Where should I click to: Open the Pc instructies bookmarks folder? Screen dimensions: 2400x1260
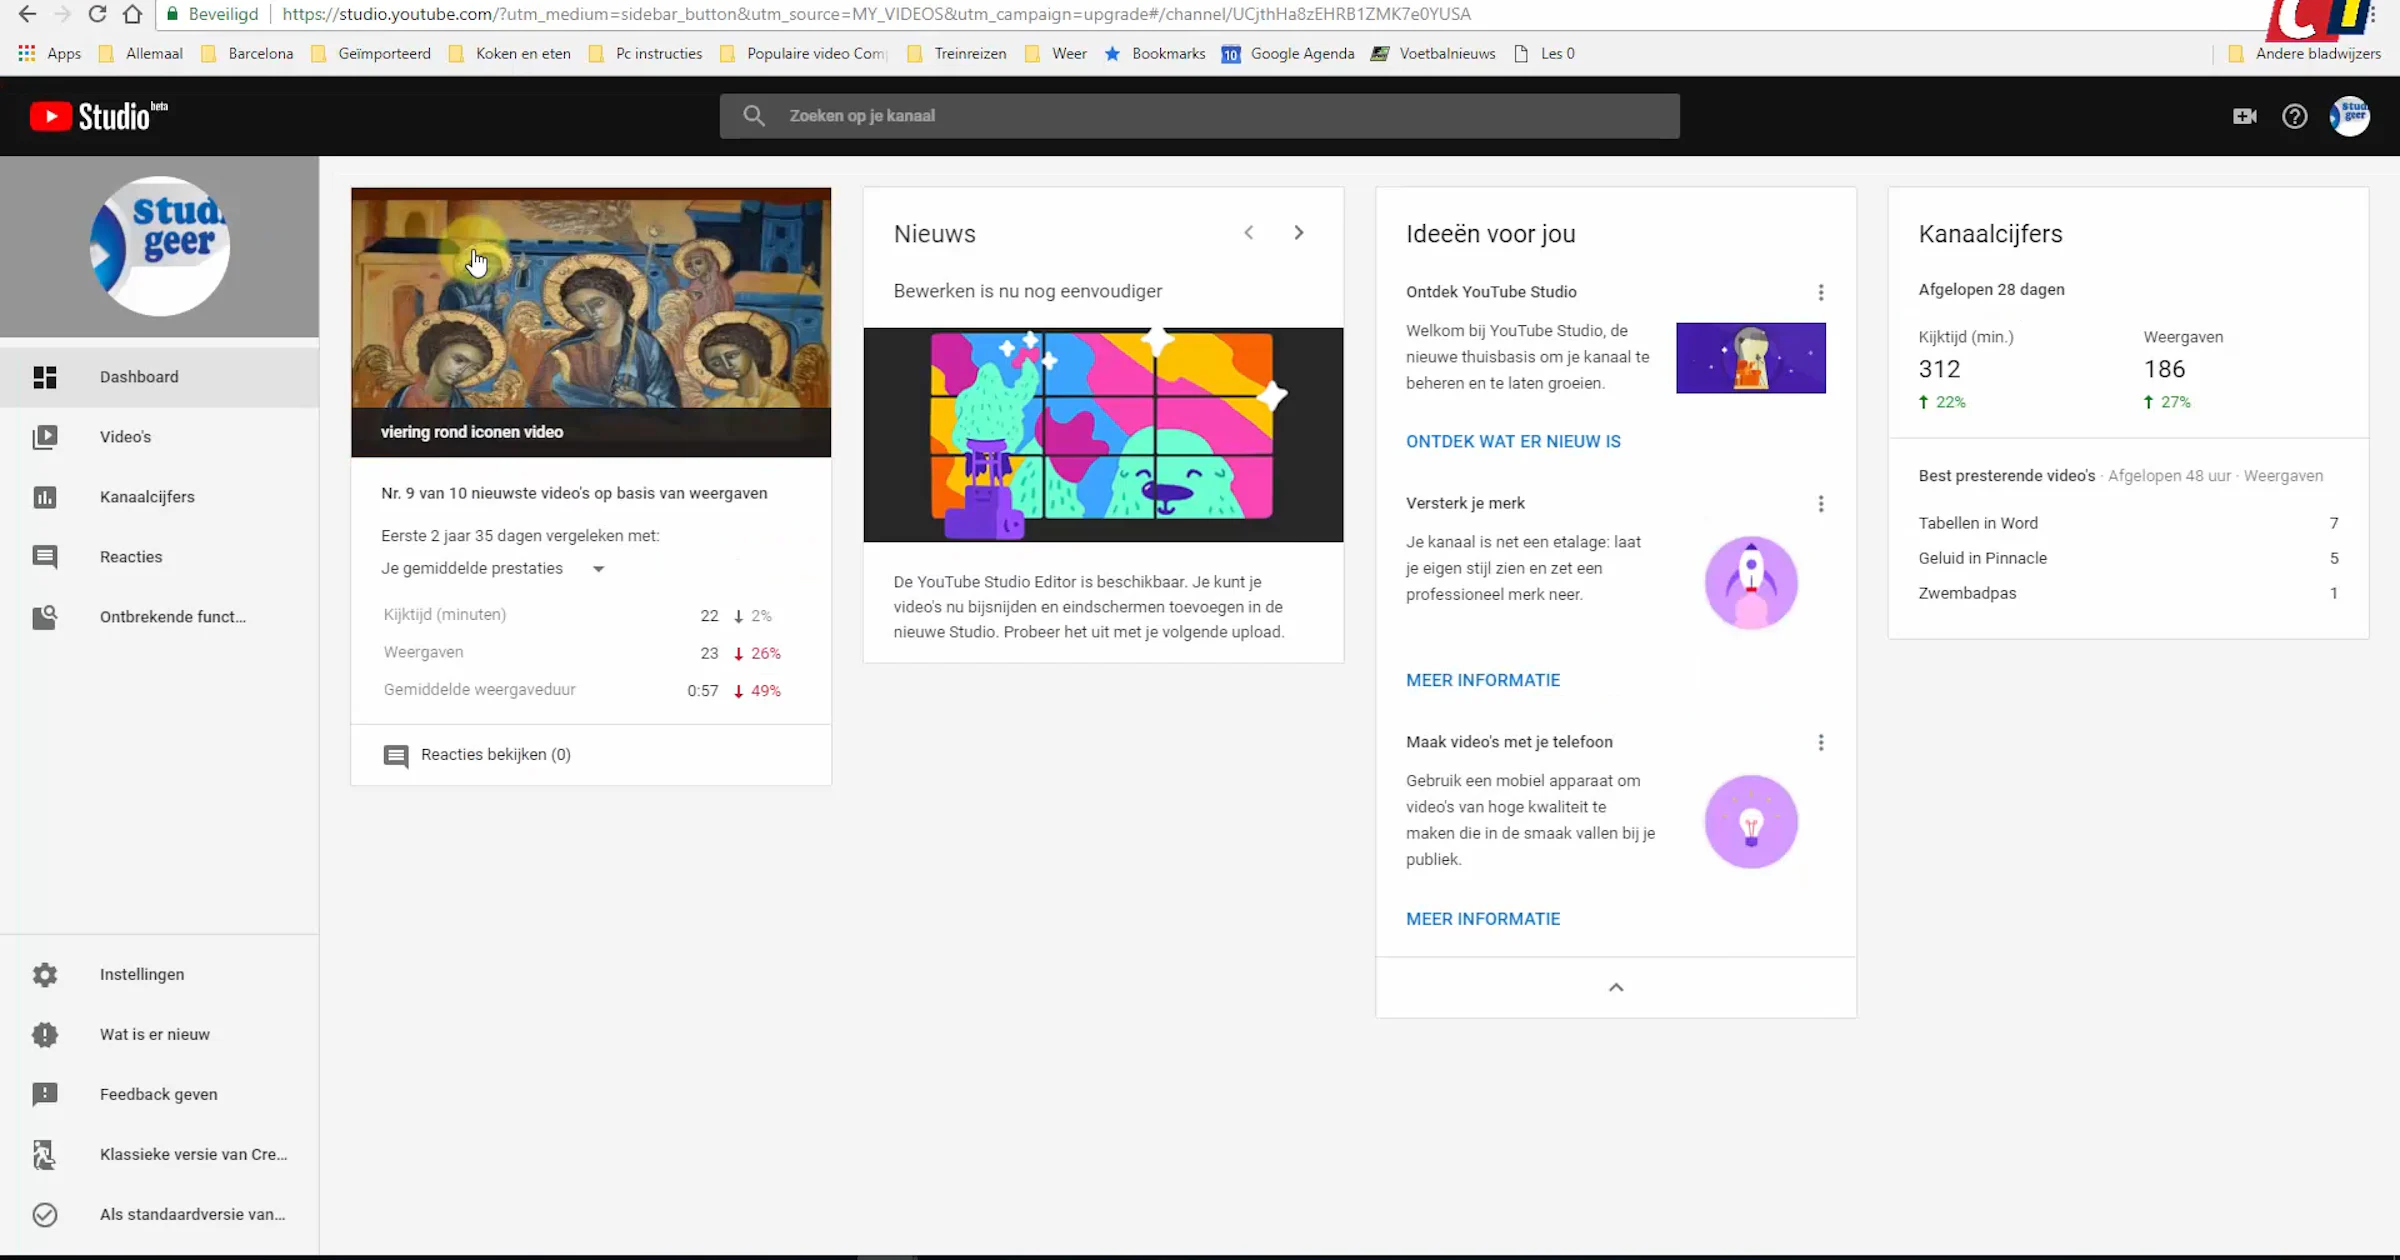pos(646,53)
